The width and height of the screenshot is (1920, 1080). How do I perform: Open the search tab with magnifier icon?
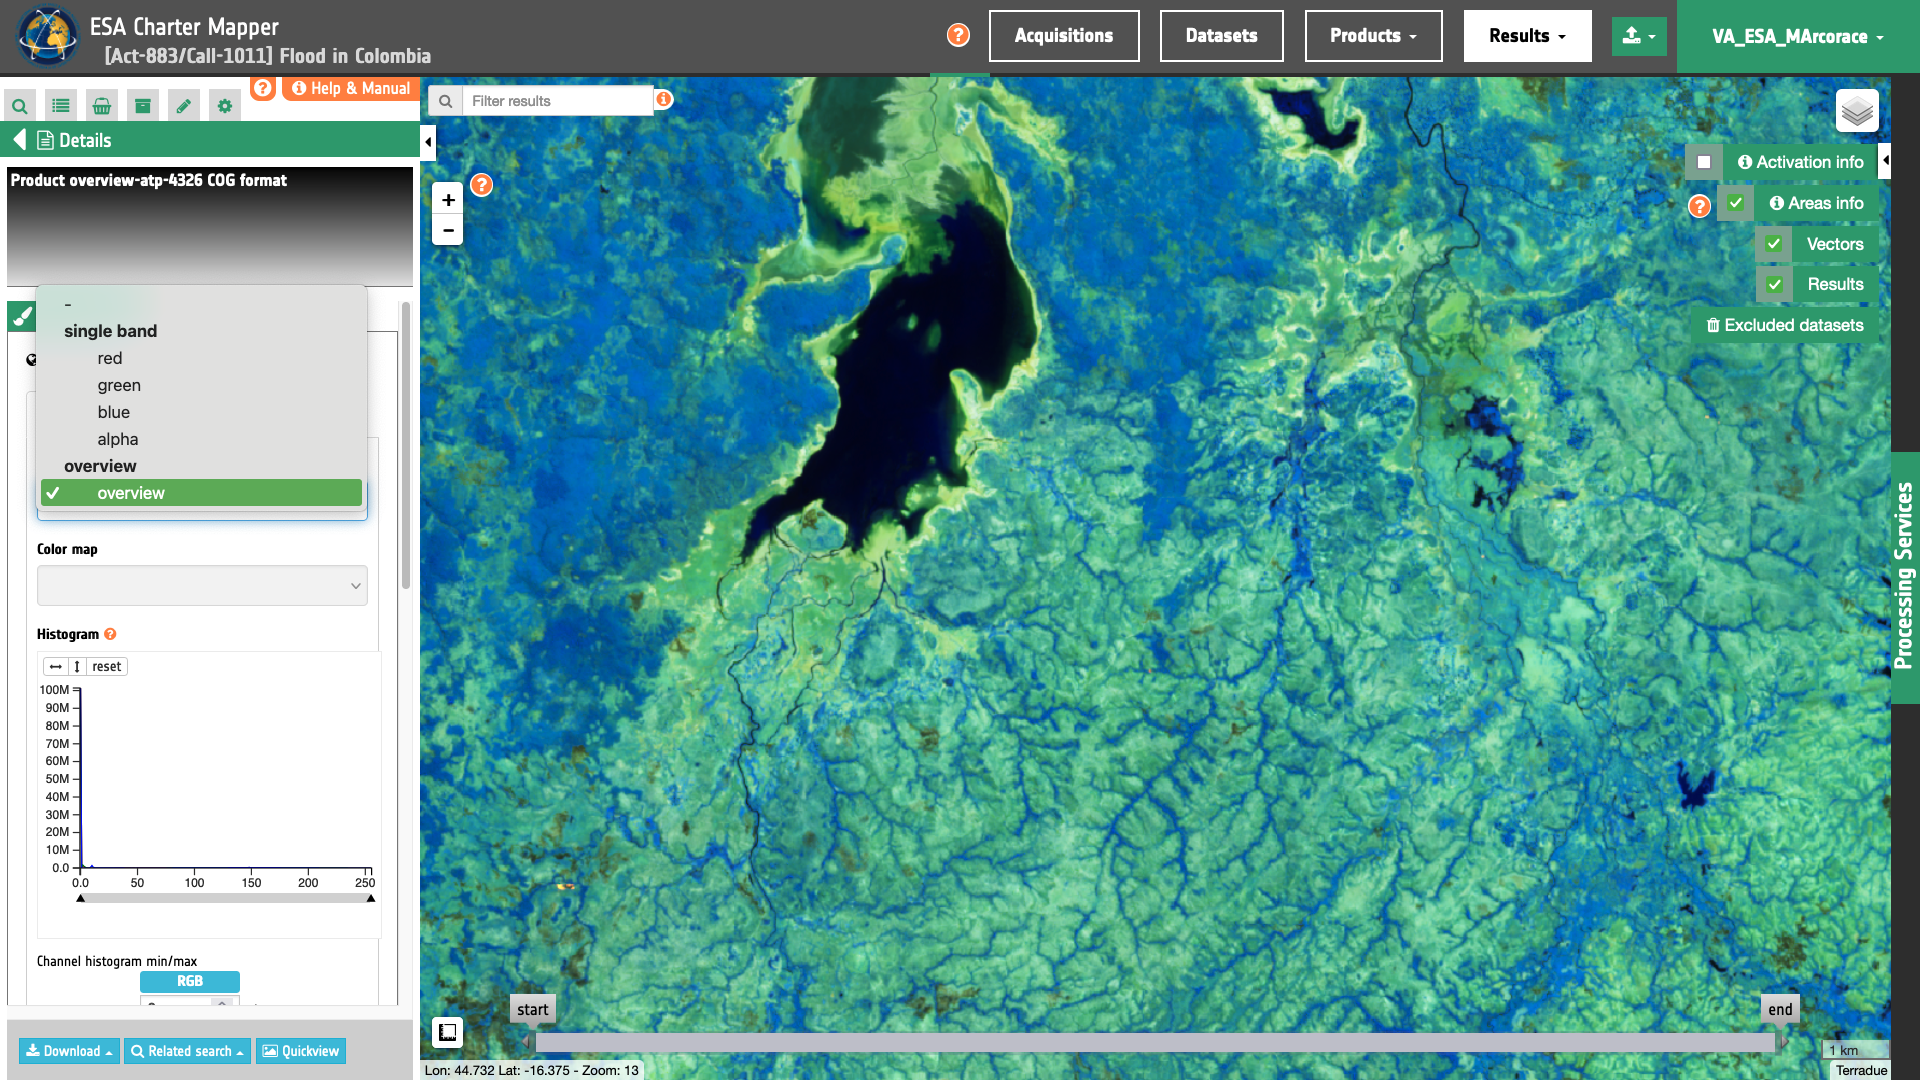20,106
